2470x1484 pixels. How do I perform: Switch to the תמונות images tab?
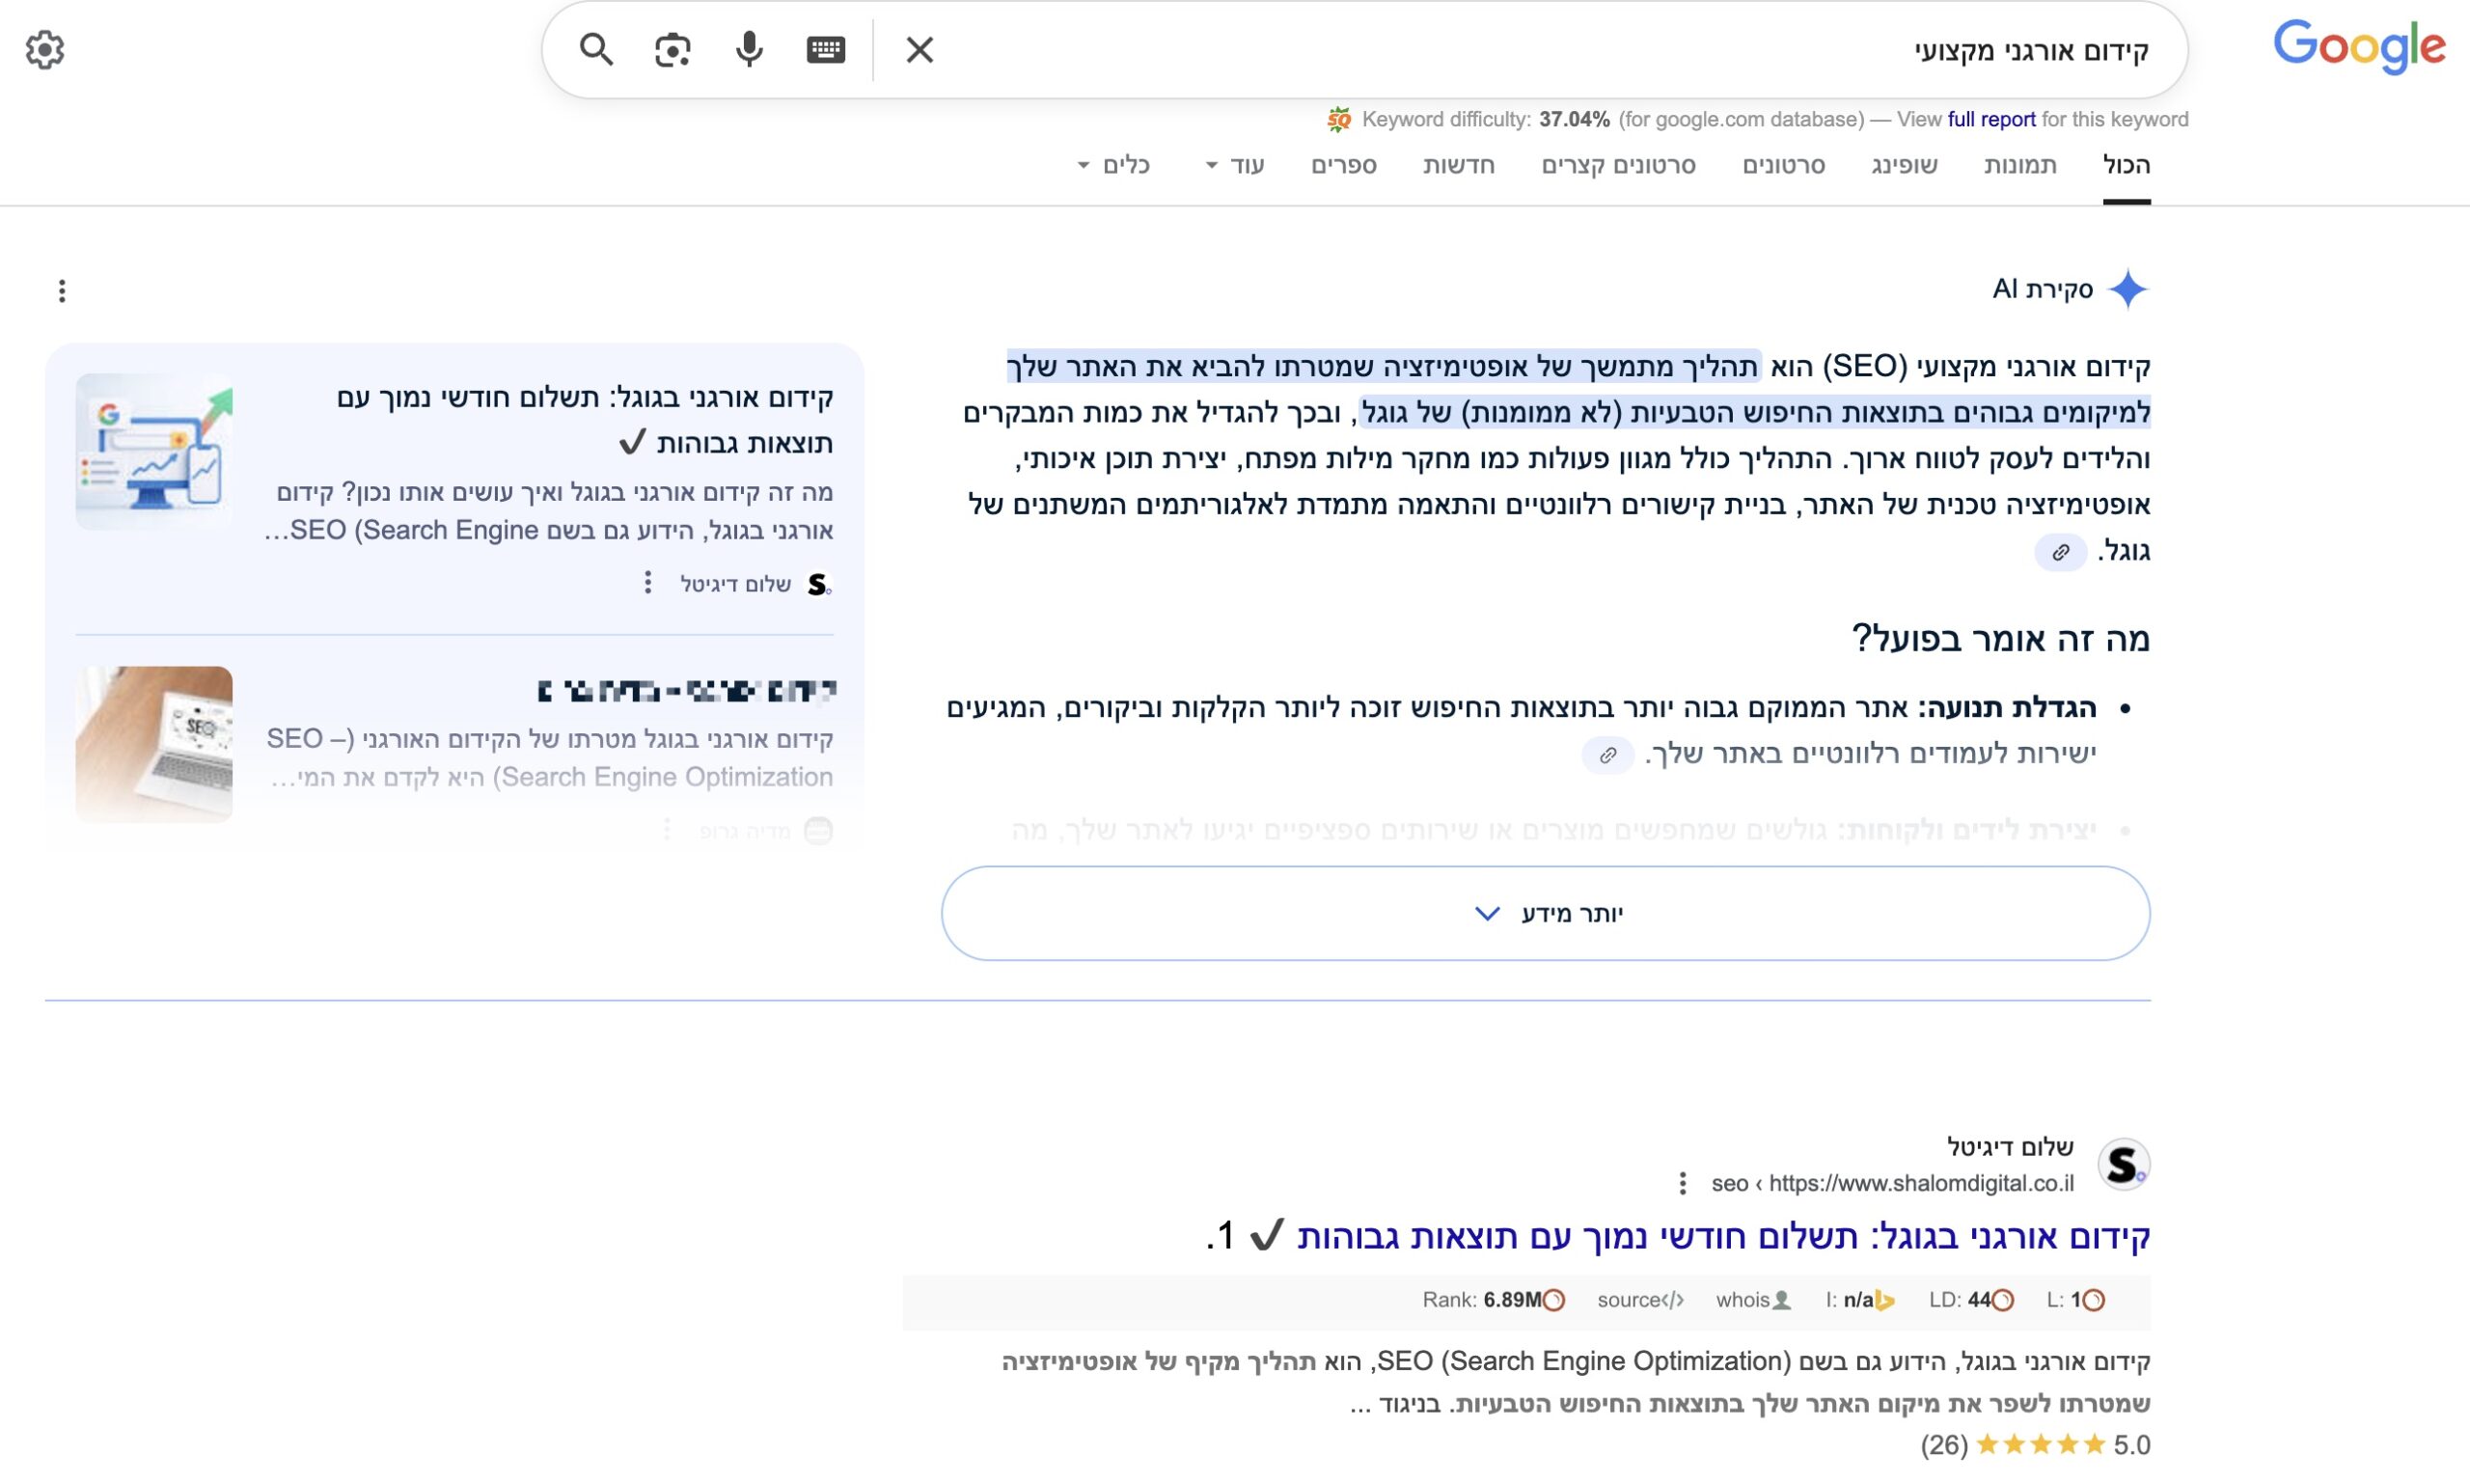click(2019, 165)
